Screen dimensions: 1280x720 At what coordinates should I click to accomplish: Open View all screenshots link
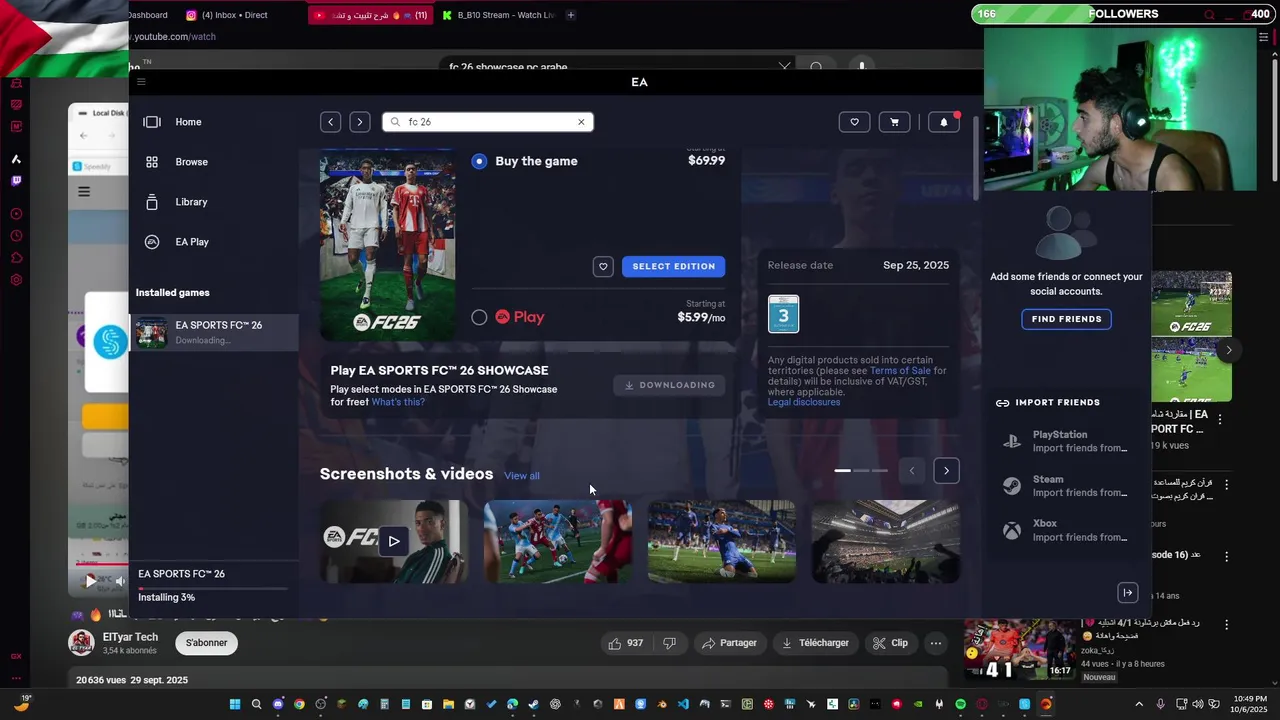(522, 476)
